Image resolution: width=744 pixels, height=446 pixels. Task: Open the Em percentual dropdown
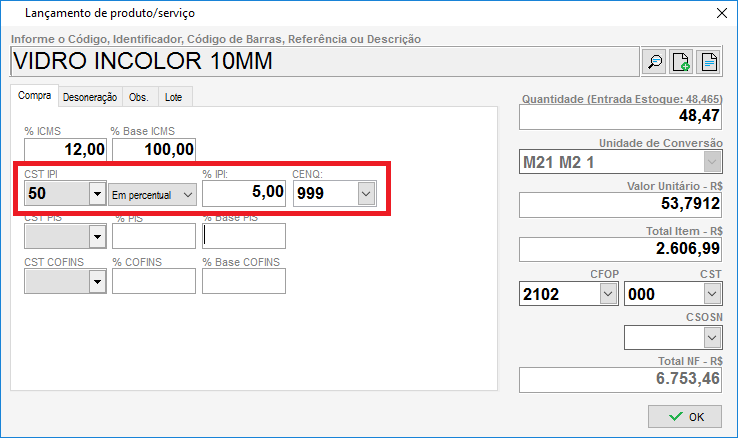coord(187,194)
